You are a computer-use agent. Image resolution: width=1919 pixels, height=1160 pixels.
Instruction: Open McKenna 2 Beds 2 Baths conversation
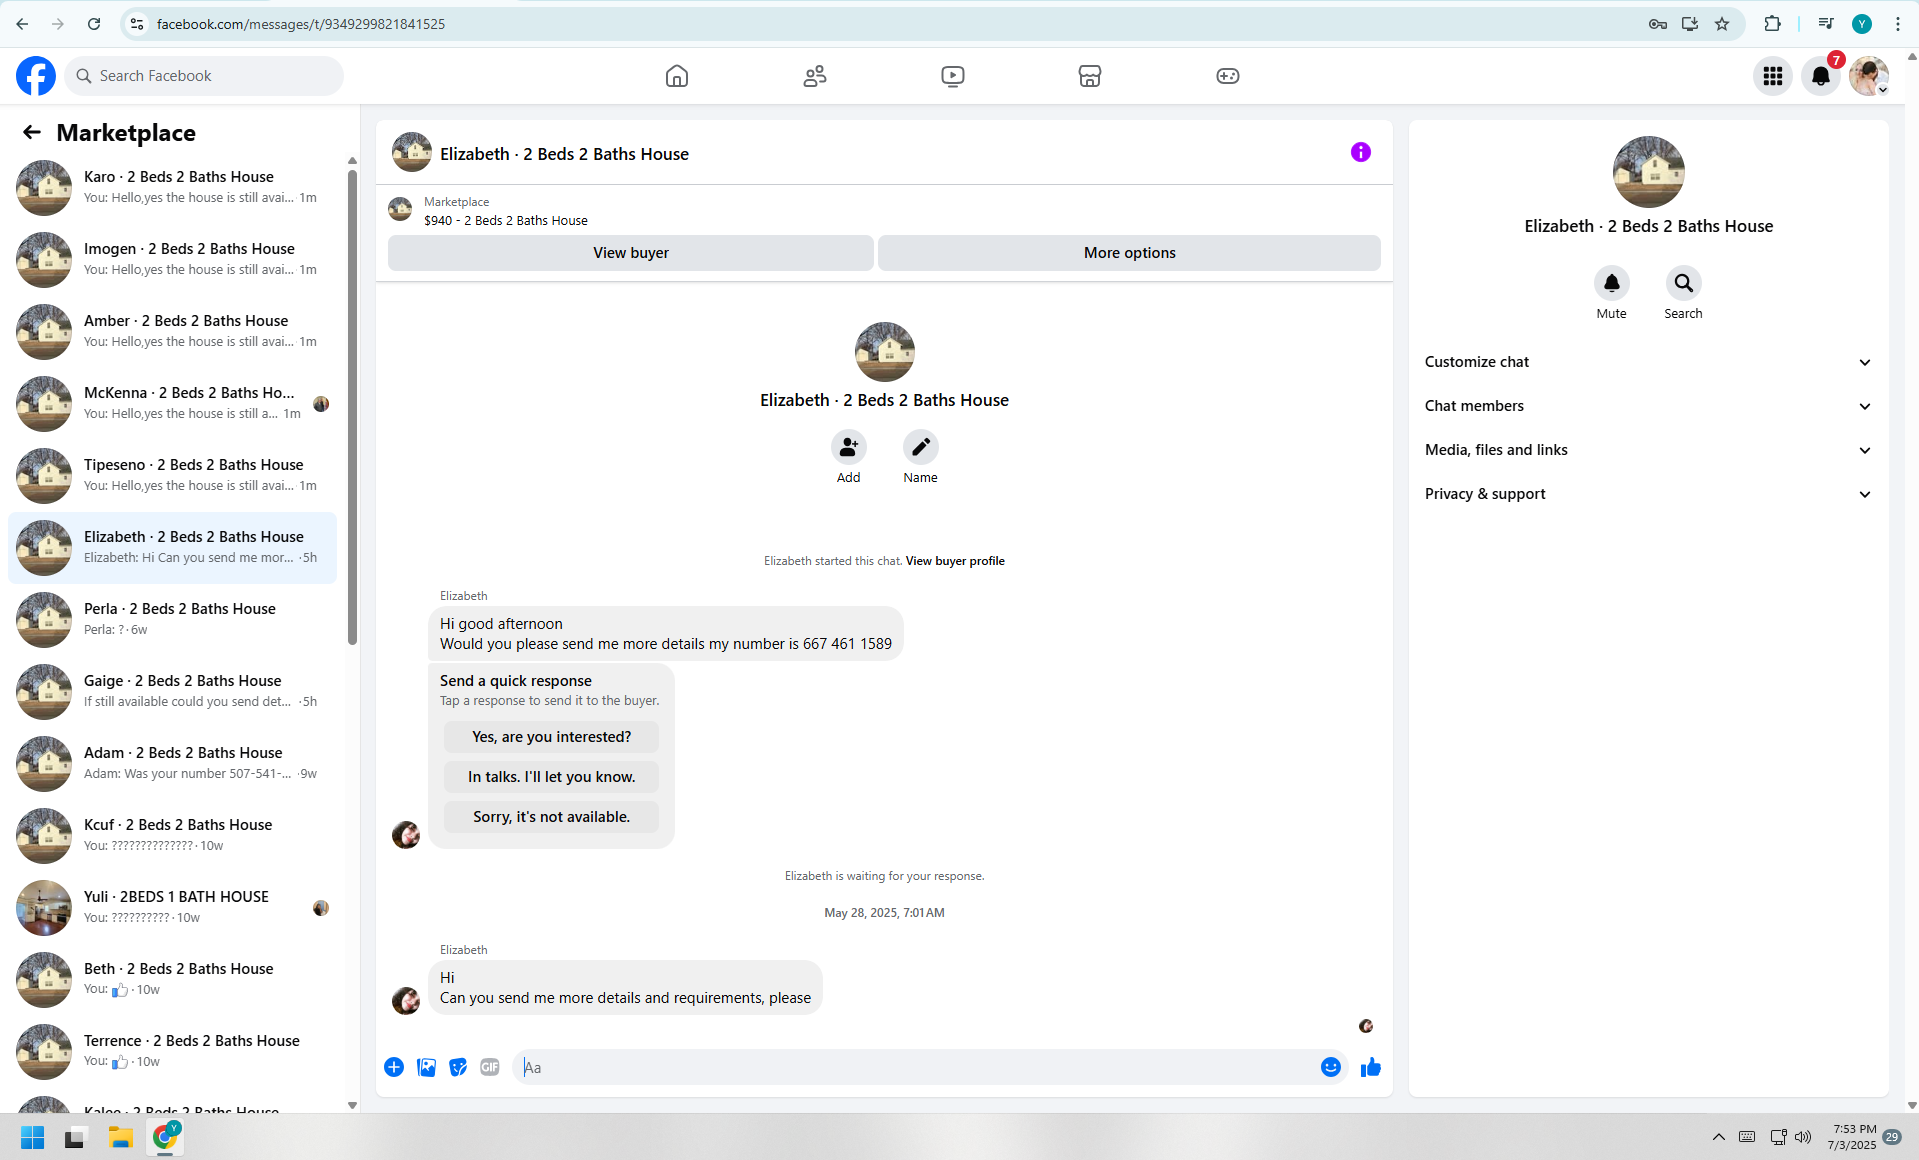(172, 404)
